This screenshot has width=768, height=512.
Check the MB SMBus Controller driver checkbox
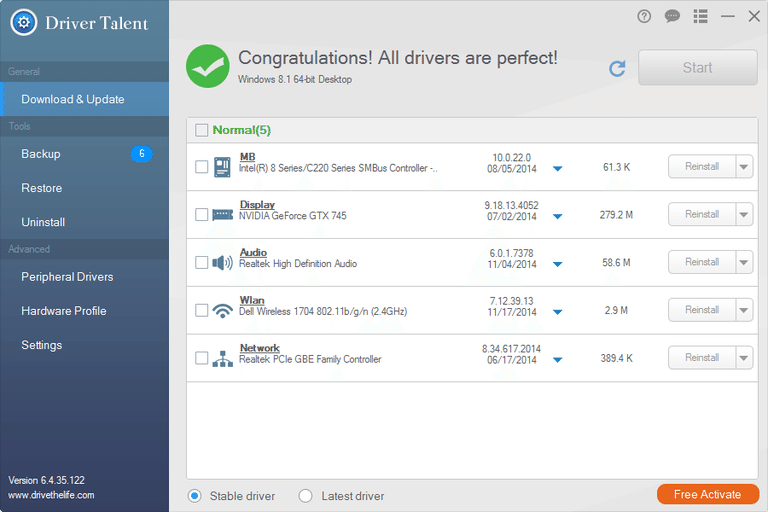[x=201, y=167]
